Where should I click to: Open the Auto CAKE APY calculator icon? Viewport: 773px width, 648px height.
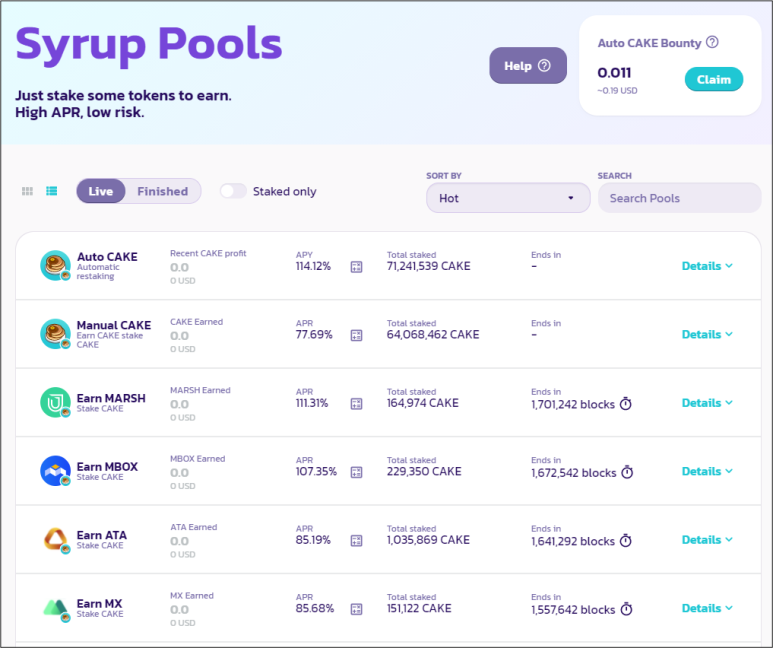[x=356, y=267]
